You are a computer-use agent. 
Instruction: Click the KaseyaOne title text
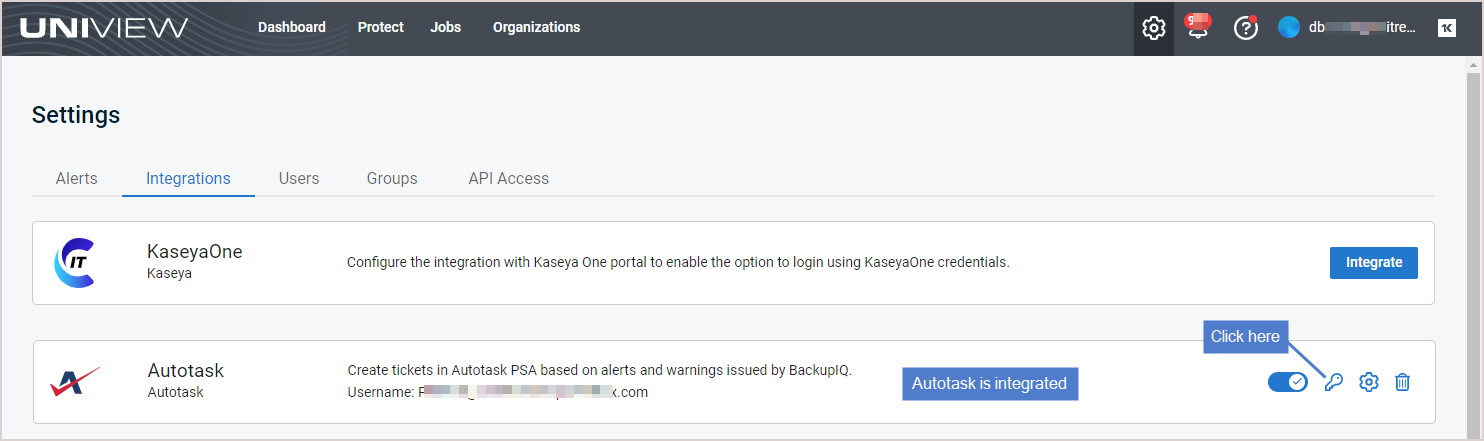[x=195, y=252]
